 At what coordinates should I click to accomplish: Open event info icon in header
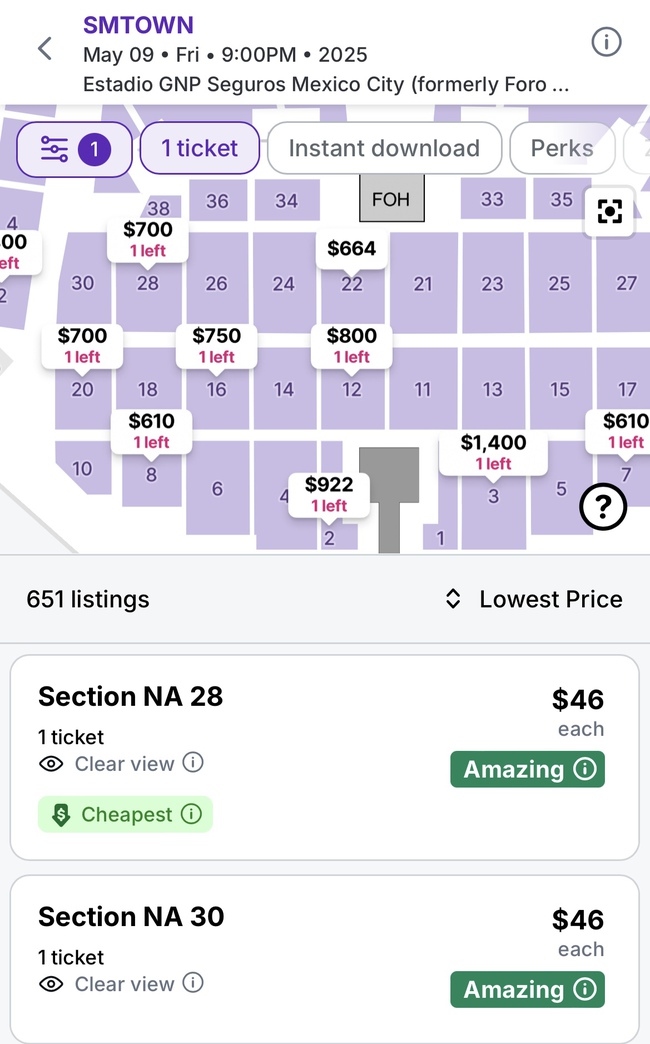click(606, 42)
